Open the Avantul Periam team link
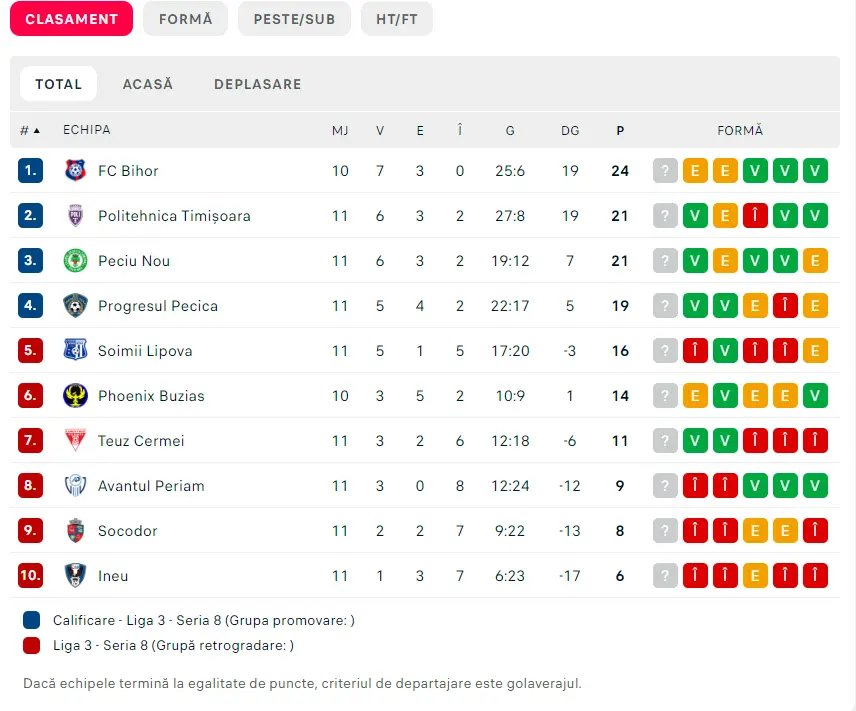 (x=151, y=486)
